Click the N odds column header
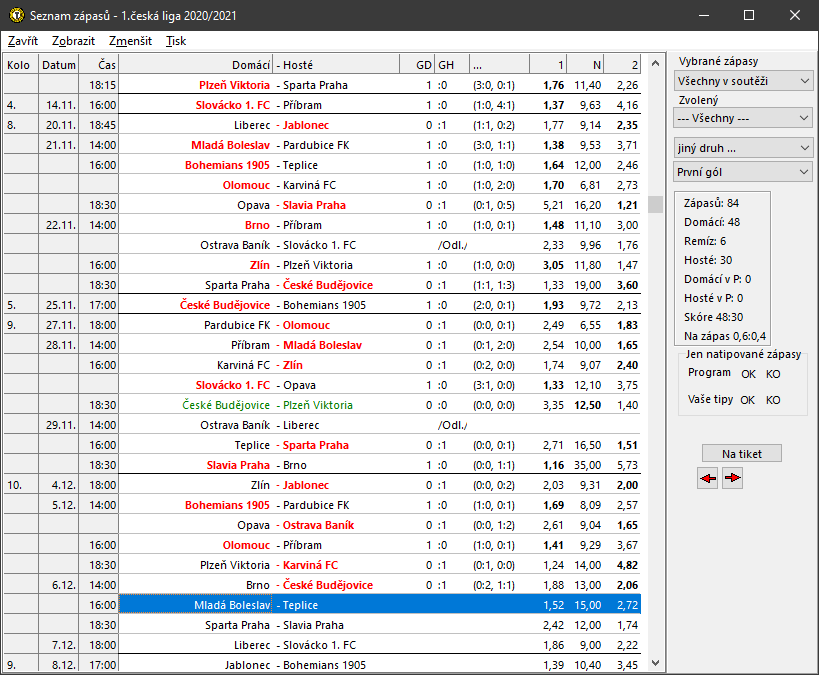This screenshot has width=819, height=675. pyautogui.click(x=586, y=65)
